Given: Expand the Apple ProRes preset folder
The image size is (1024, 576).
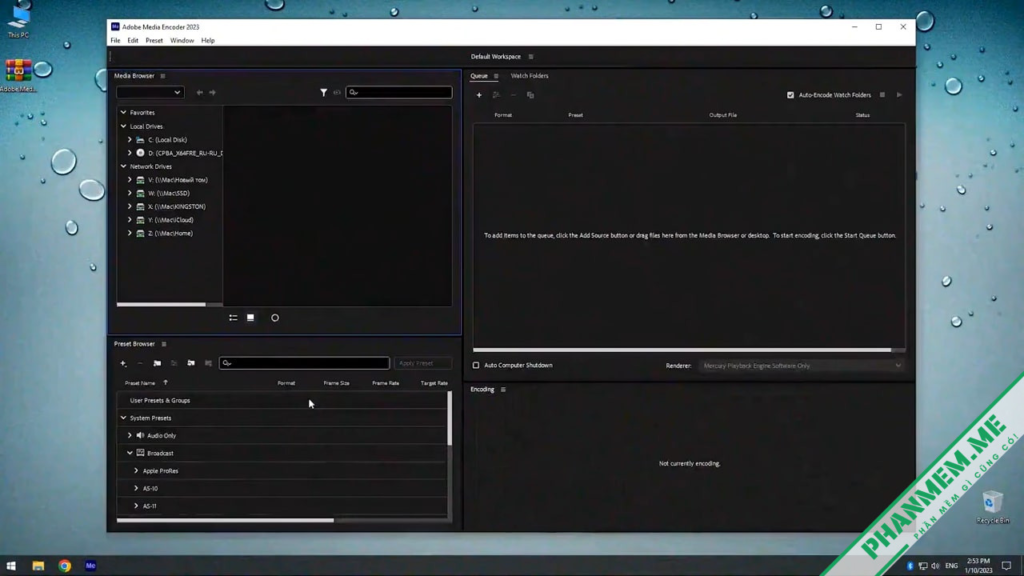Looking at the screenshot, I should tap(136, 471).
